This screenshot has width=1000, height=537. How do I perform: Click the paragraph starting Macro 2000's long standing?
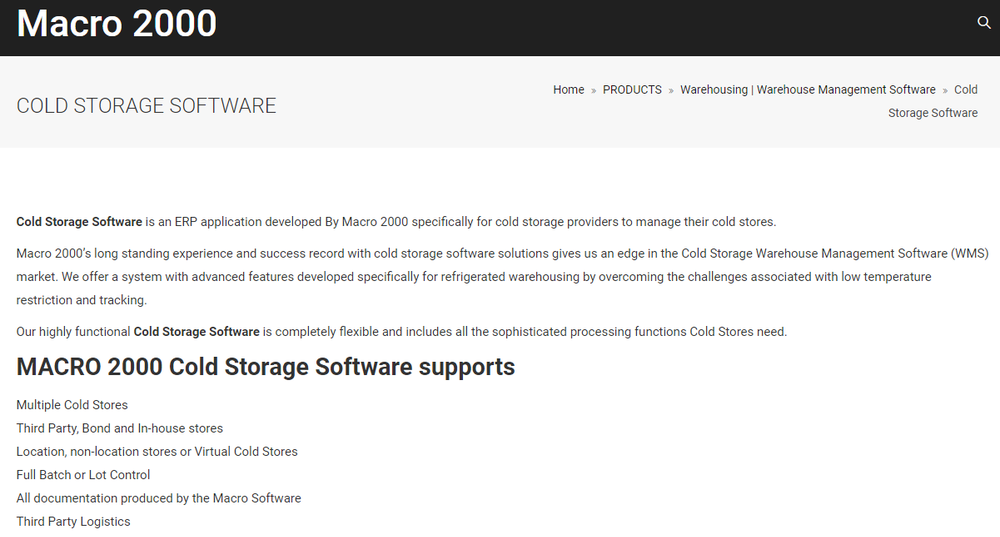pyautogui.click(x=503, y=277)
